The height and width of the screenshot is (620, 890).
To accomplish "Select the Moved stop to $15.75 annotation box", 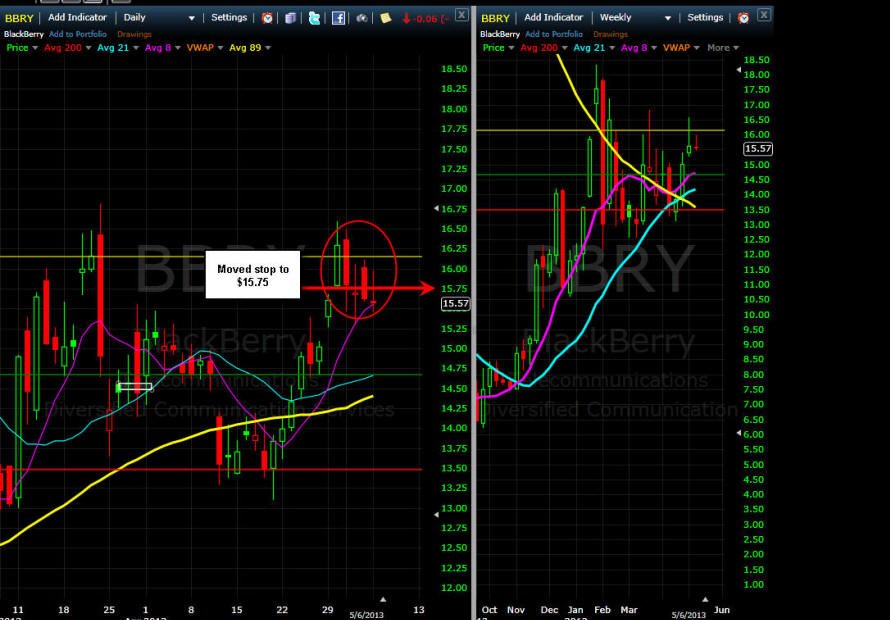I will point(253,275).
